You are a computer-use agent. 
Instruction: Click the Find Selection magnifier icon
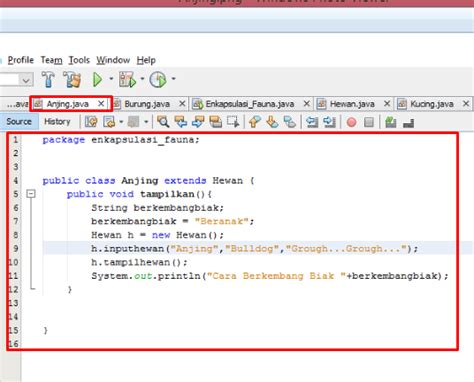163,122
